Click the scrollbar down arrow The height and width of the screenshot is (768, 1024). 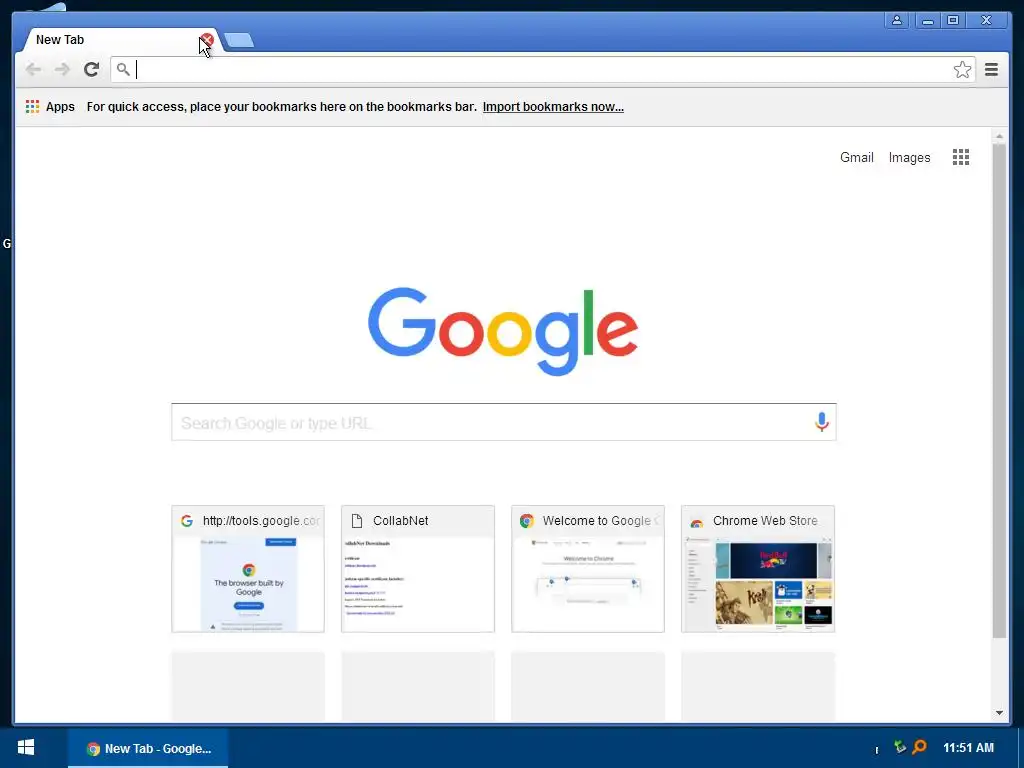click(999, 713)
